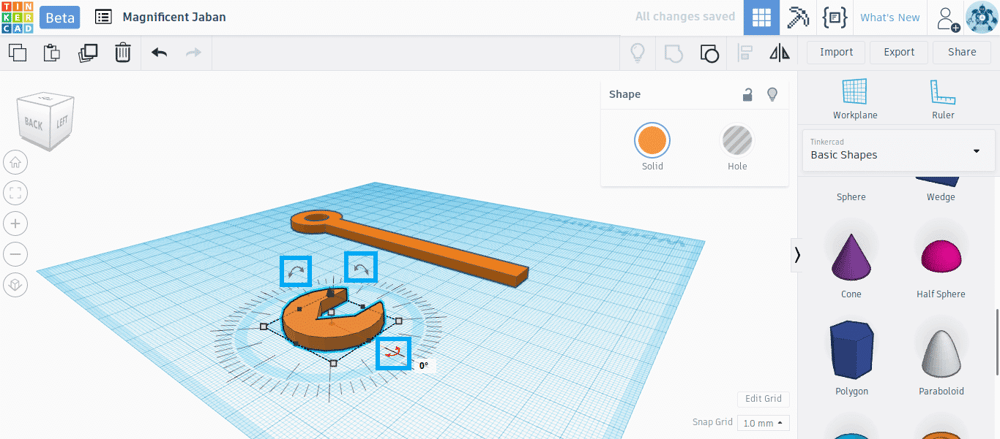Click the Align tool icon
Screen dimensions: 1000x439
point(745,53)
